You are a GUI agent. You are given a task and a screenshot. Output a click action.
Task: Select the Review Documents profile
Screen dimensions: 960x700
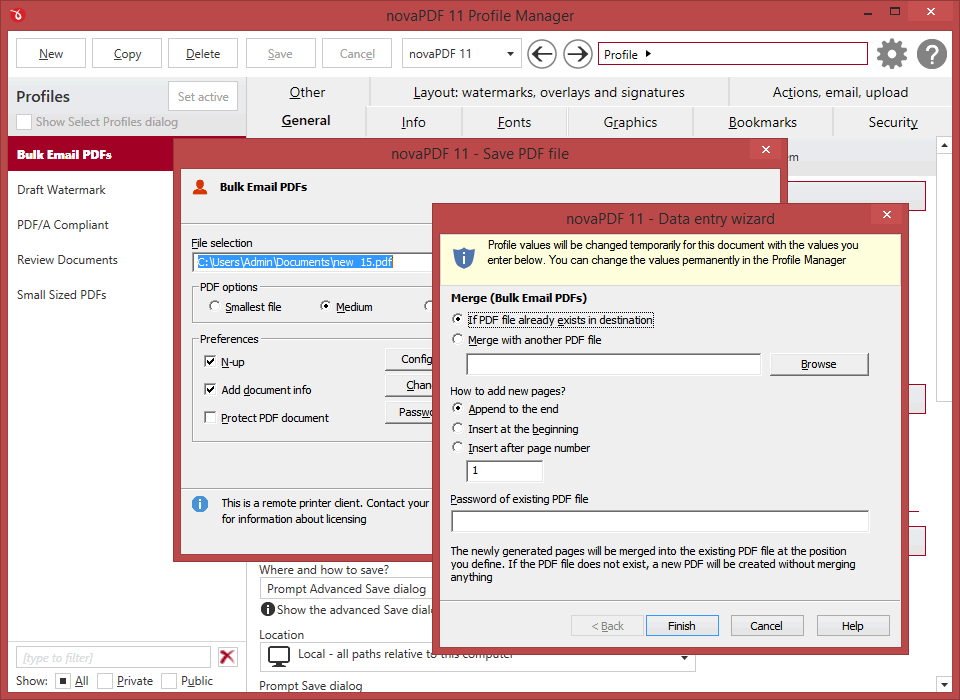pos(91,260)
